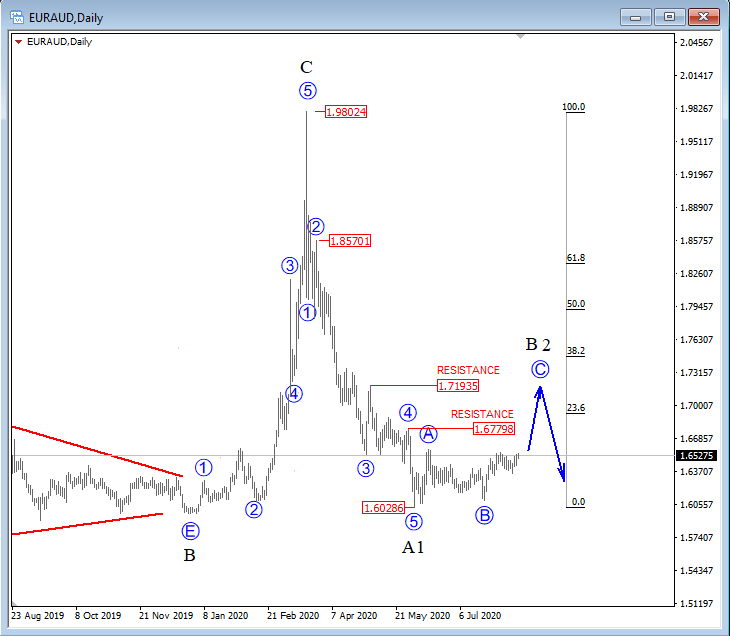
Task: Select the blue circled C under B 2
Action: [540, 369]
